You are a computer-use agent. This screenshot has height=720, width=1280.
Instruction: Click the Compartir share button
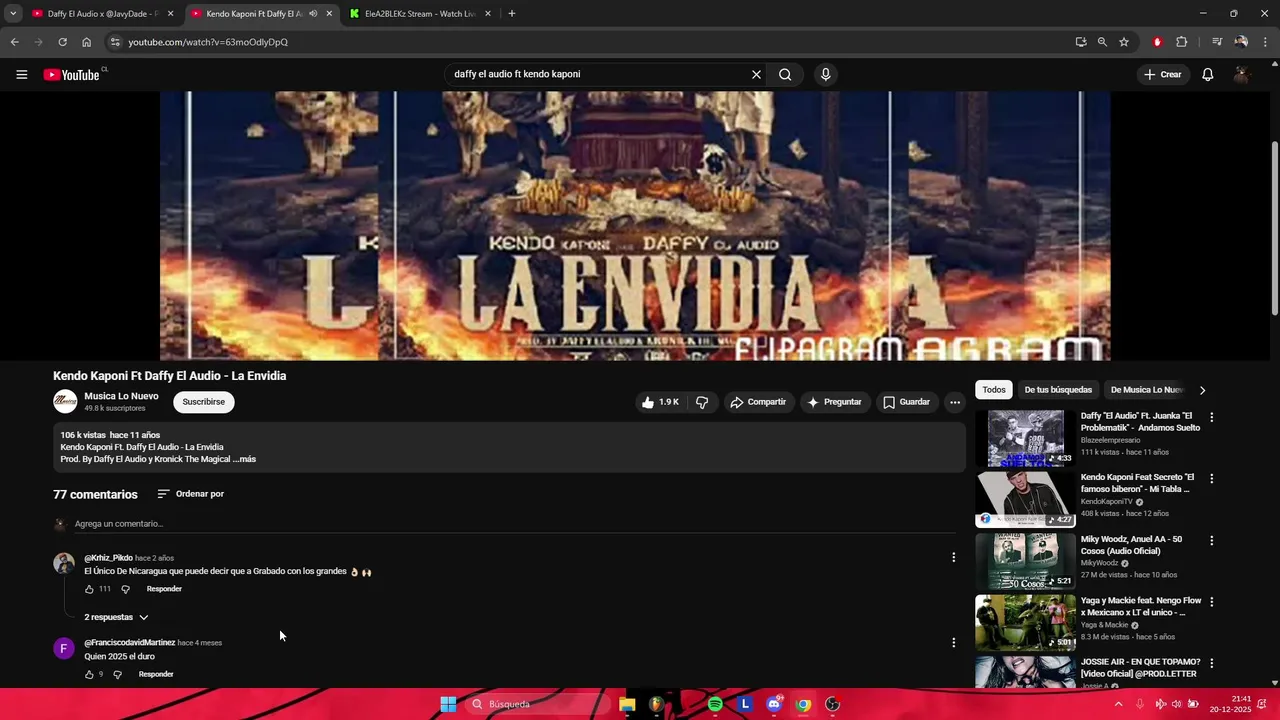(x=758, y=402)
